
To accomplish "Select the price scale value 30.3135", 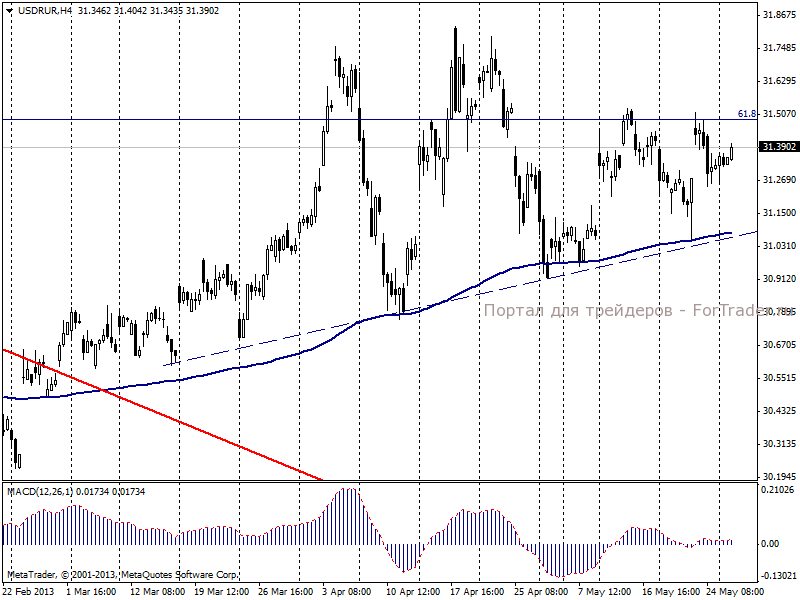I will point(779,444).
